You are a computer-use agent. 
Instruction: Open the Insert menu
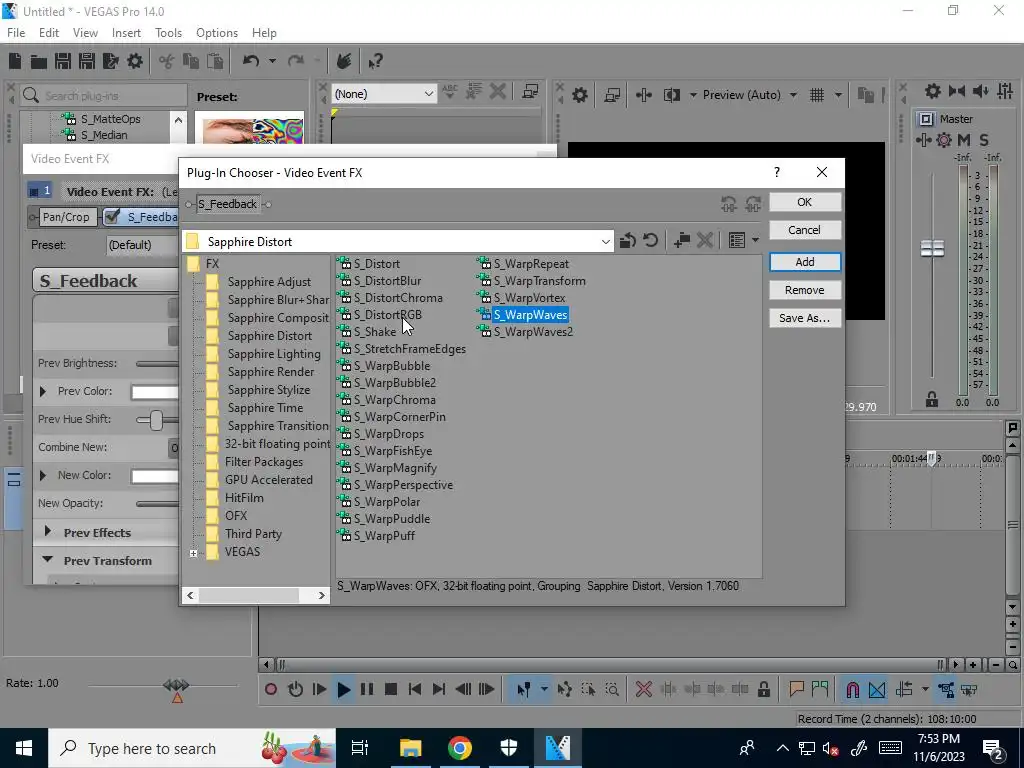pyautogui.click(x=126, y=33)
